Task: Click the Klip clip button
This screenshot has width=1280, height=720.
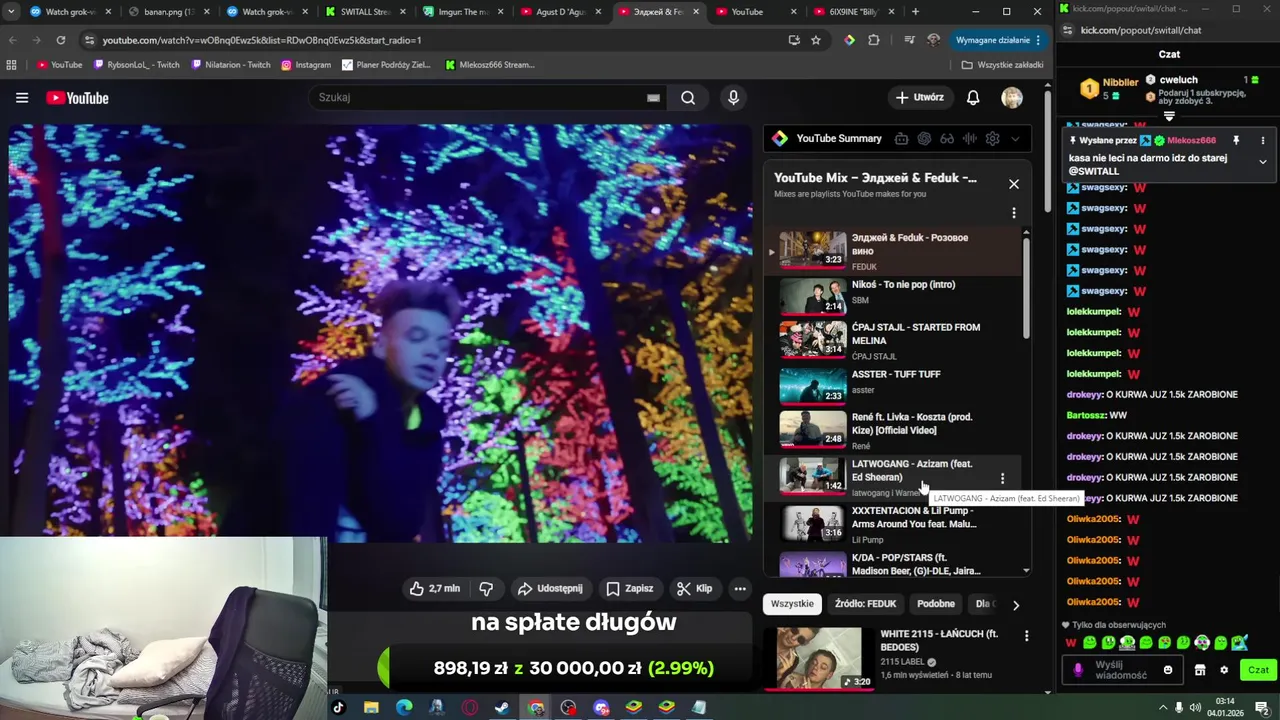Action: pyautogui.click(x=694, y=589)
